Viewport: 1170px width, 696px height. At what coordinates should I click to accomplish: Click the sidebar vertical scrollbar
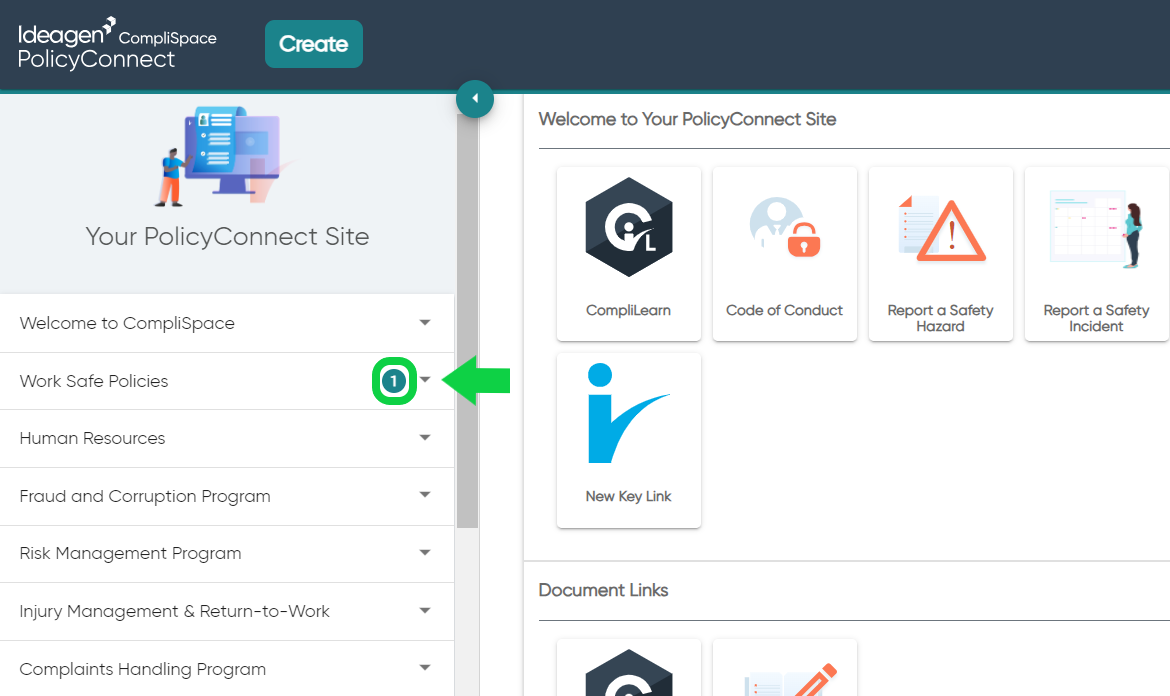[x=467, y=321]
